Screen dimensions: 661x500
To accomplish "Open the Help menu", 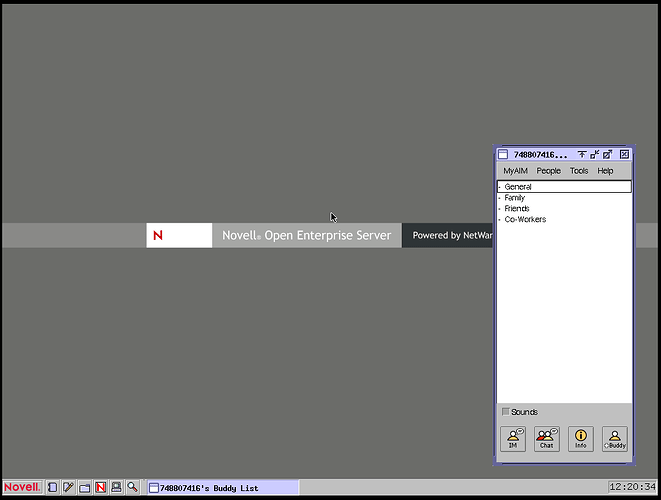I will click(605, 171).
